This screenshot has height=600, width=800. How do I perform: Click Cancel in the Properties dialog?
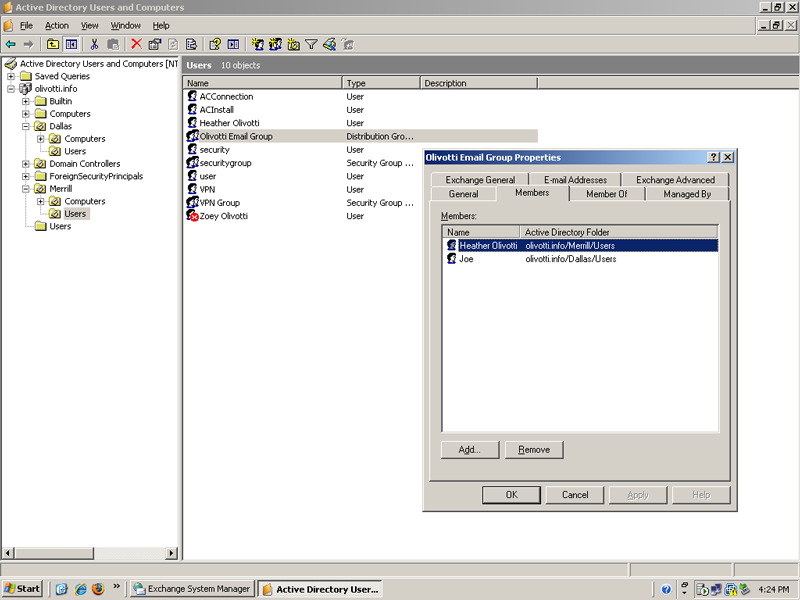[575, 494]
